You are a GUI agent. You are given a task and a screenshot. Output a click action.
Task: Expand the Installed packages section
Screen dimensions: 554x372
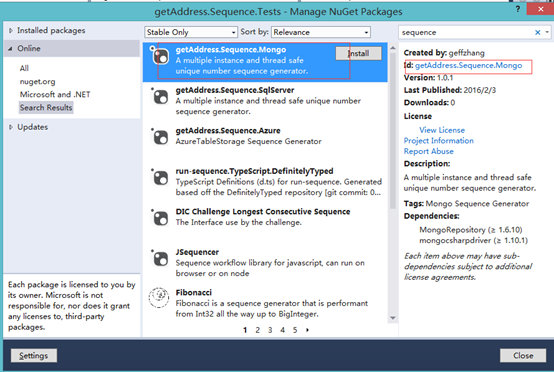pyautogui.click(x=11, y=31)
